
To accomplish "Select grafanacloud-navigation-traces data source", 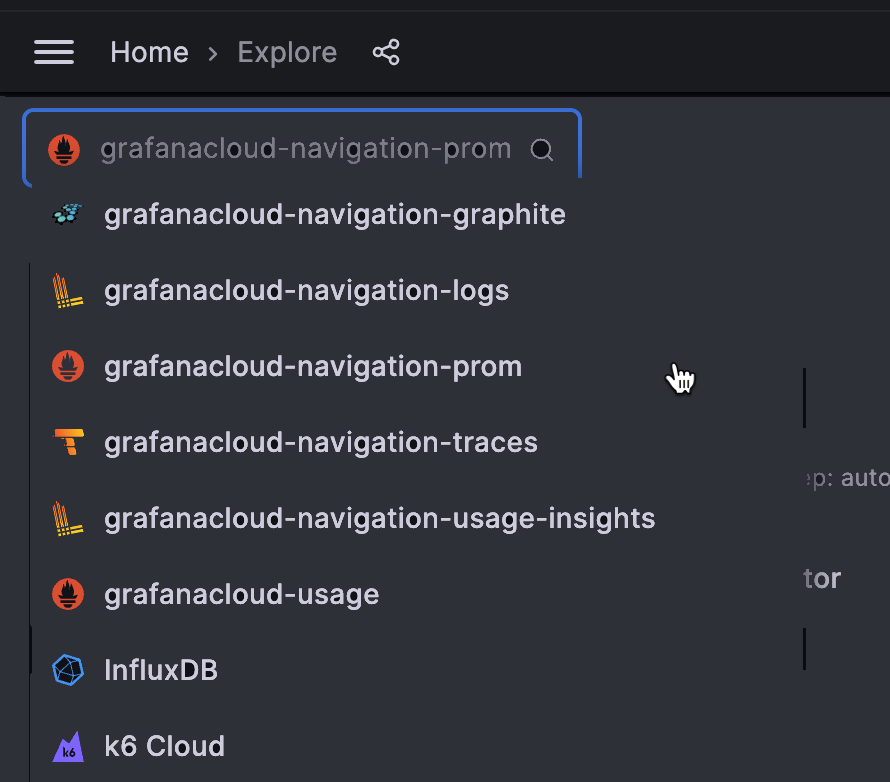I will [320, 443].
